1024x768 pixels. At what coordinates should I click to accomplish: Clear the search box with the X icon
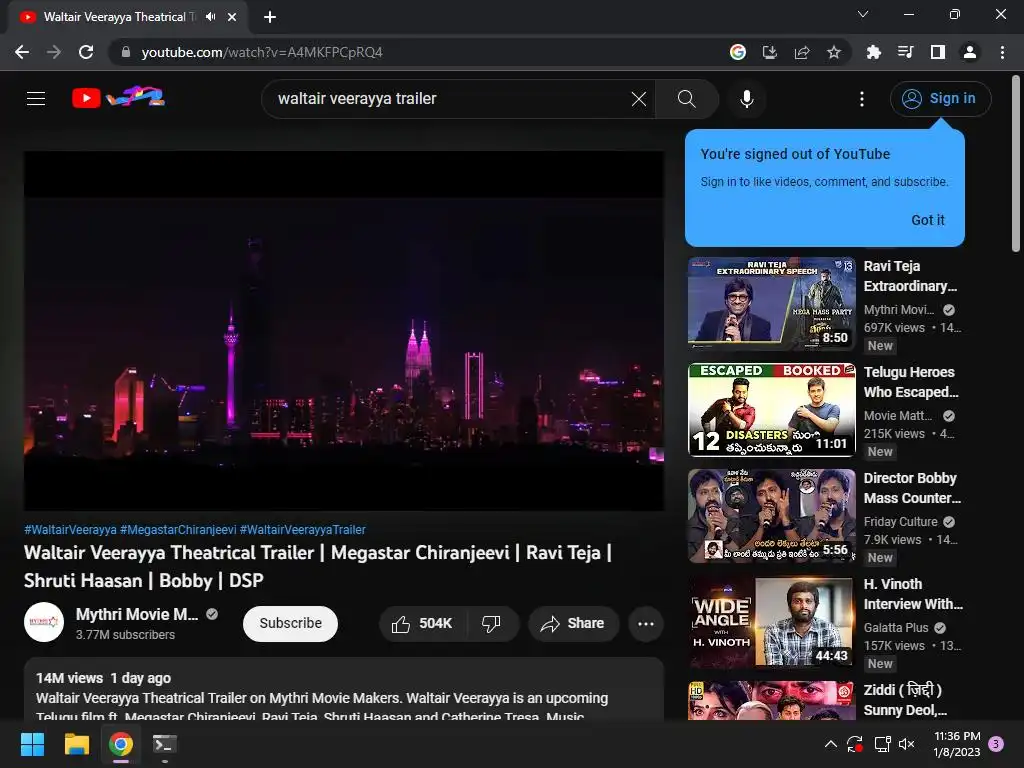pyautogui.click(x=639, y=99)
